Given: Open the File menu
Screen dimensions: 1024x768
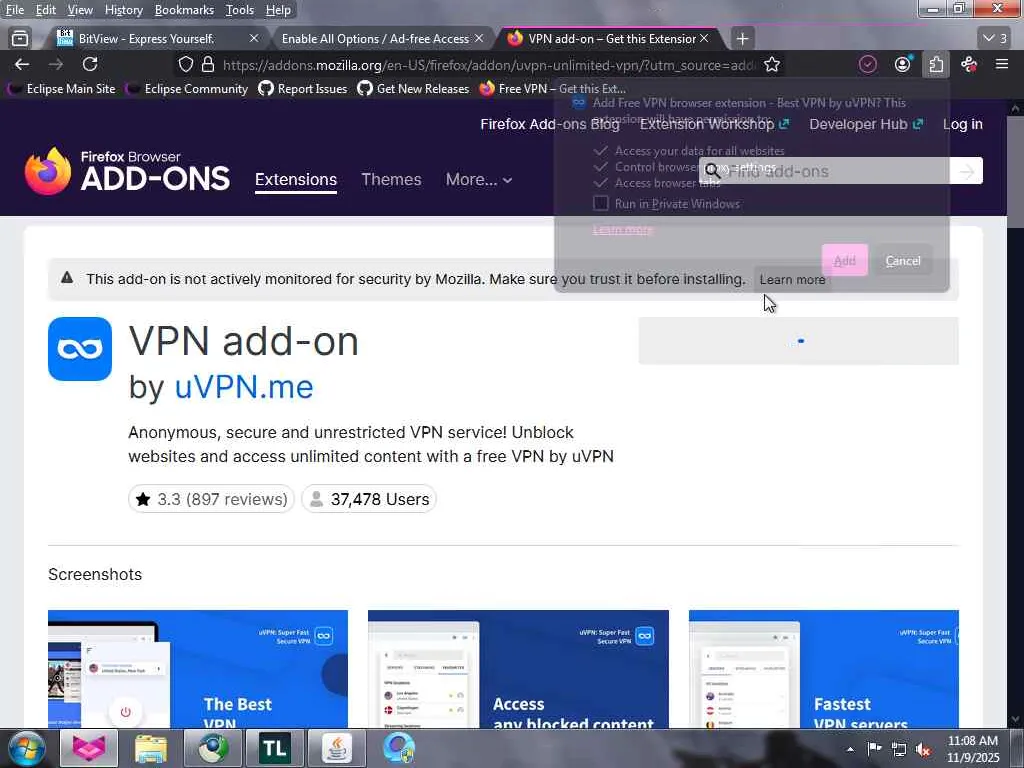Looking at the screenshot, I should 14,10.
